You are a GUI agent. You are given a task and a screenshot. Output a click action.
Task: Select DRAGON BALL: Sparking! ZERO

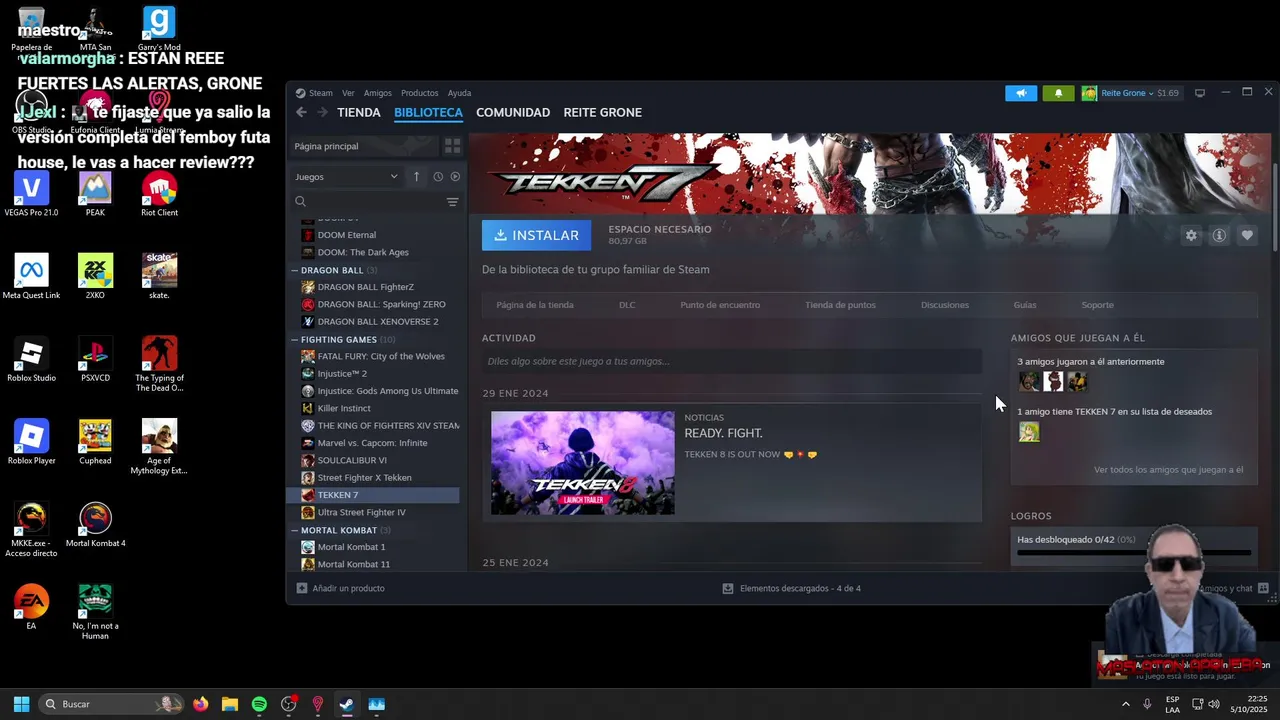coord(380,304)
